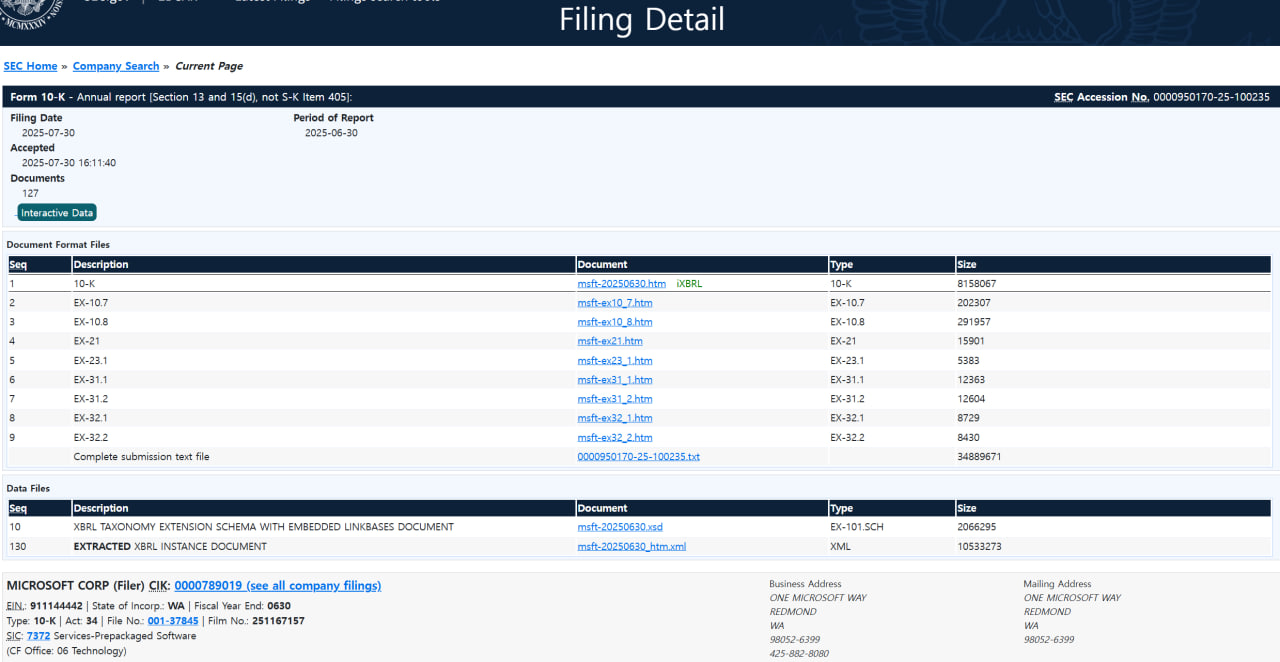Click the EX-101.SCH type cell
Screen dimensions: 1280x662
point(857,527)
